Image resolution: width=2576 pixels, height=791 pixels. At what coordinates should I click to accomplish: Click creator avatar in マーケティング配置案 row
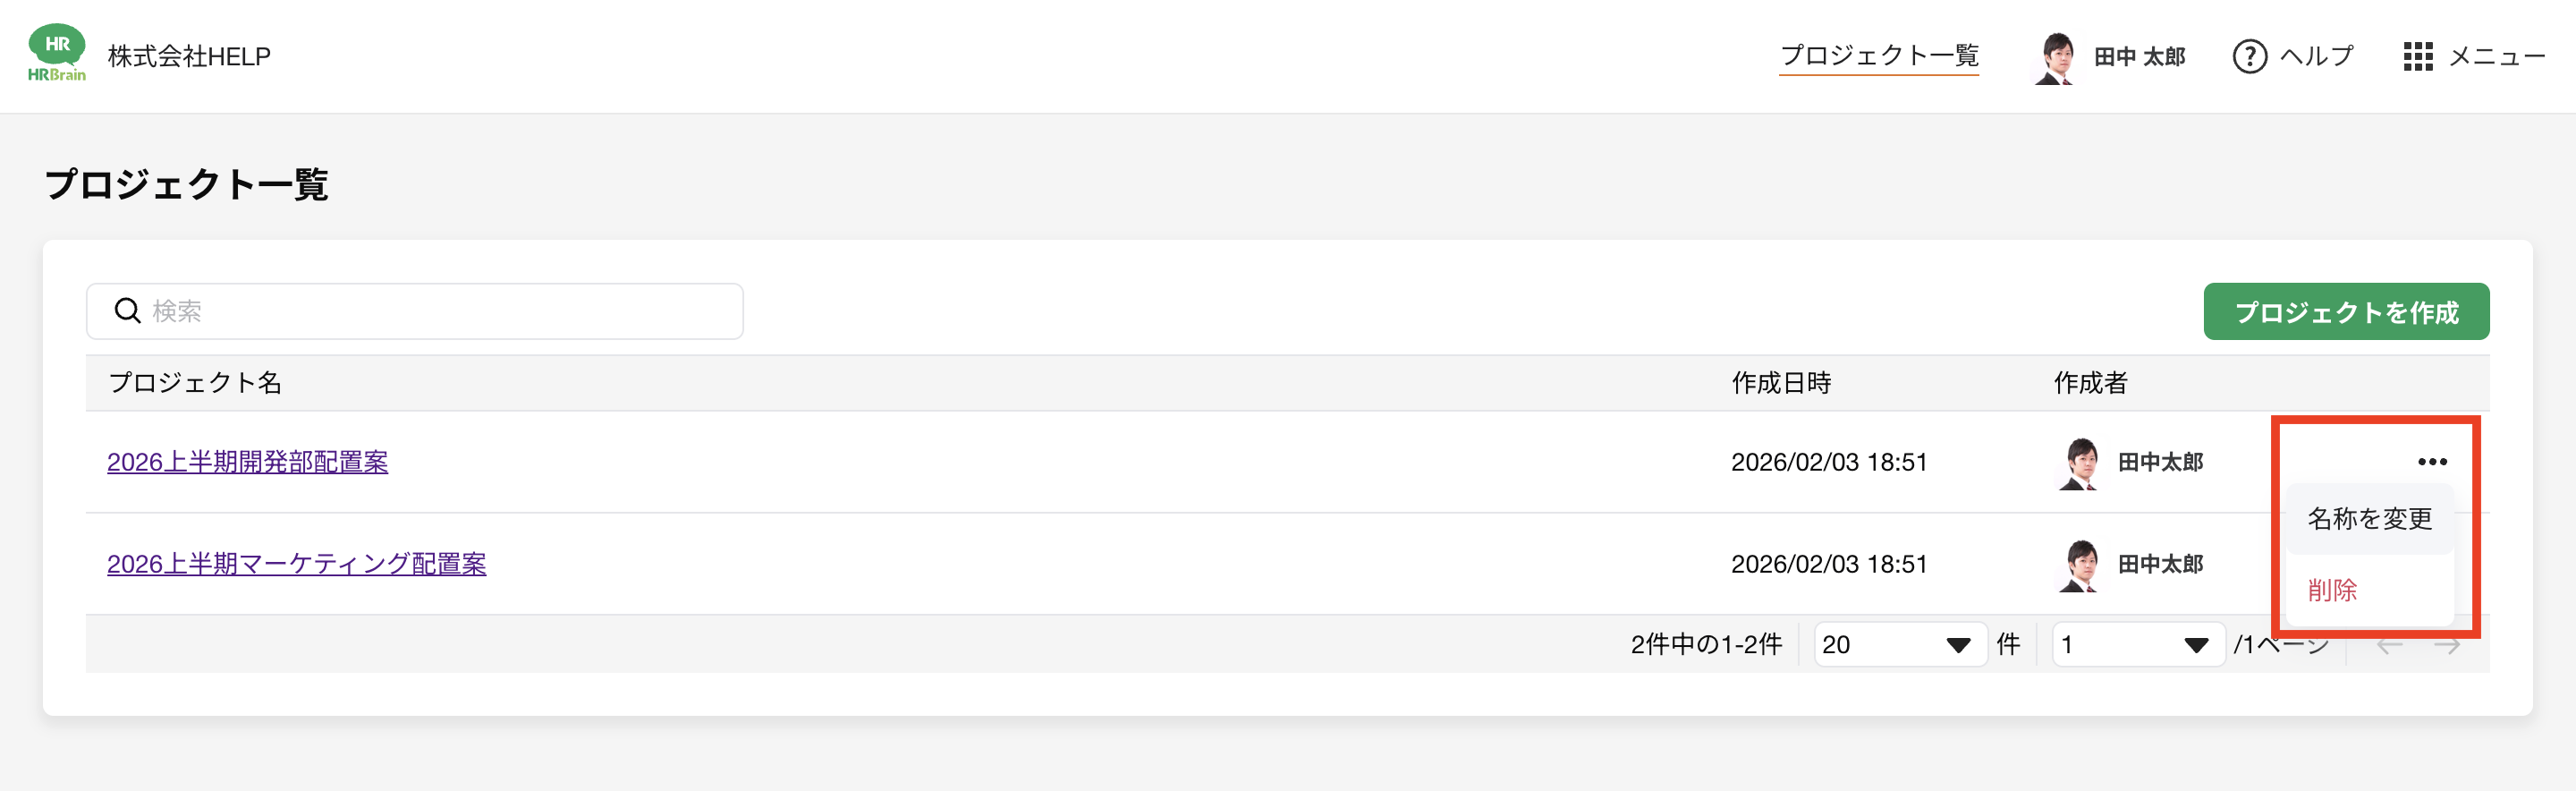pos(2079,565)
